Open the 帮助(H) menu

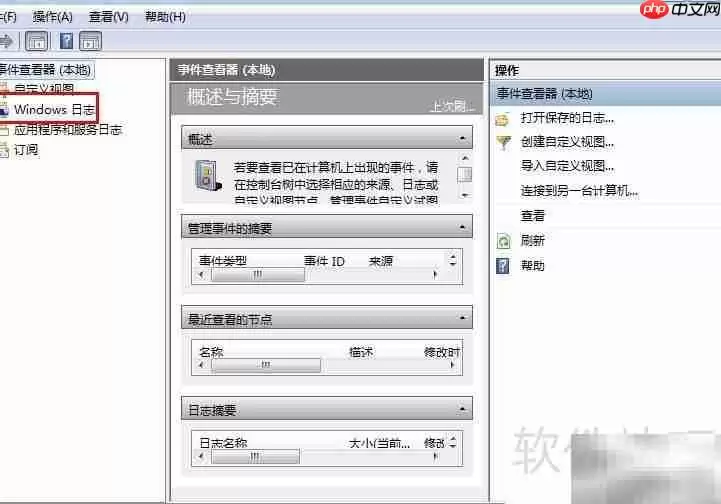[x=165, y=17]
